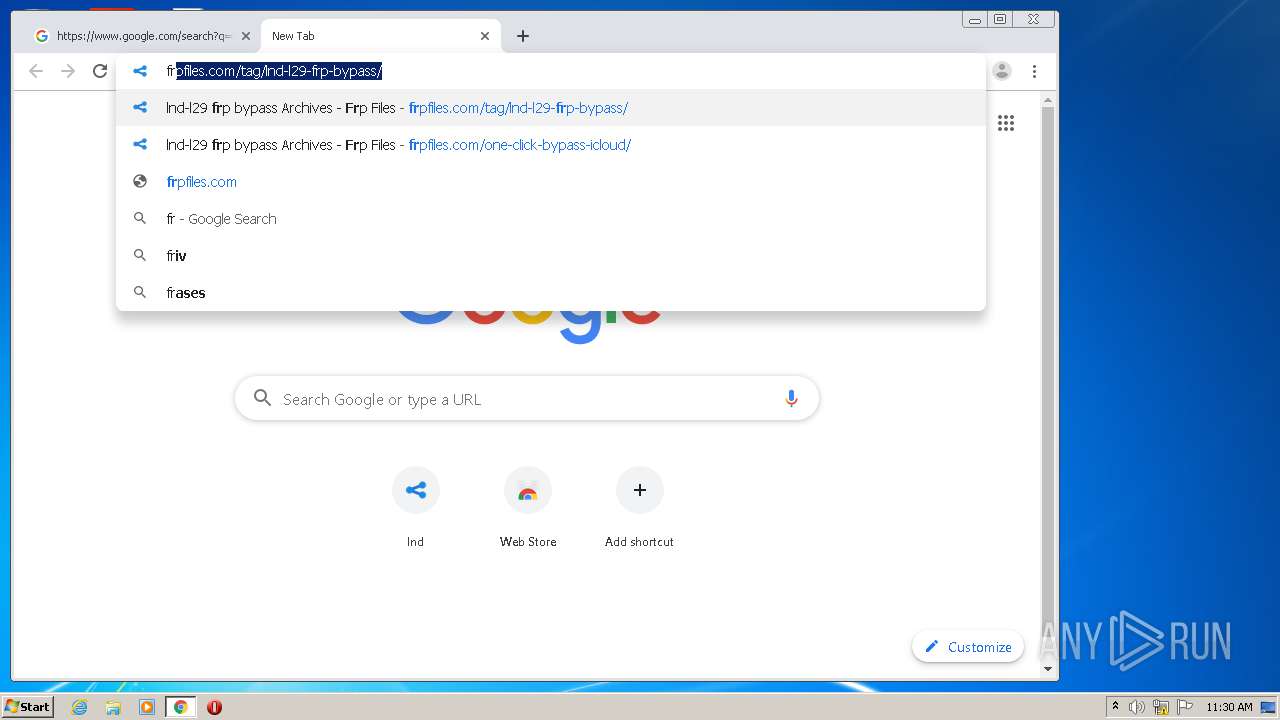Pick the 'frases' search suggestion
The image size is (1280, 720).
(x=551, y=293)
